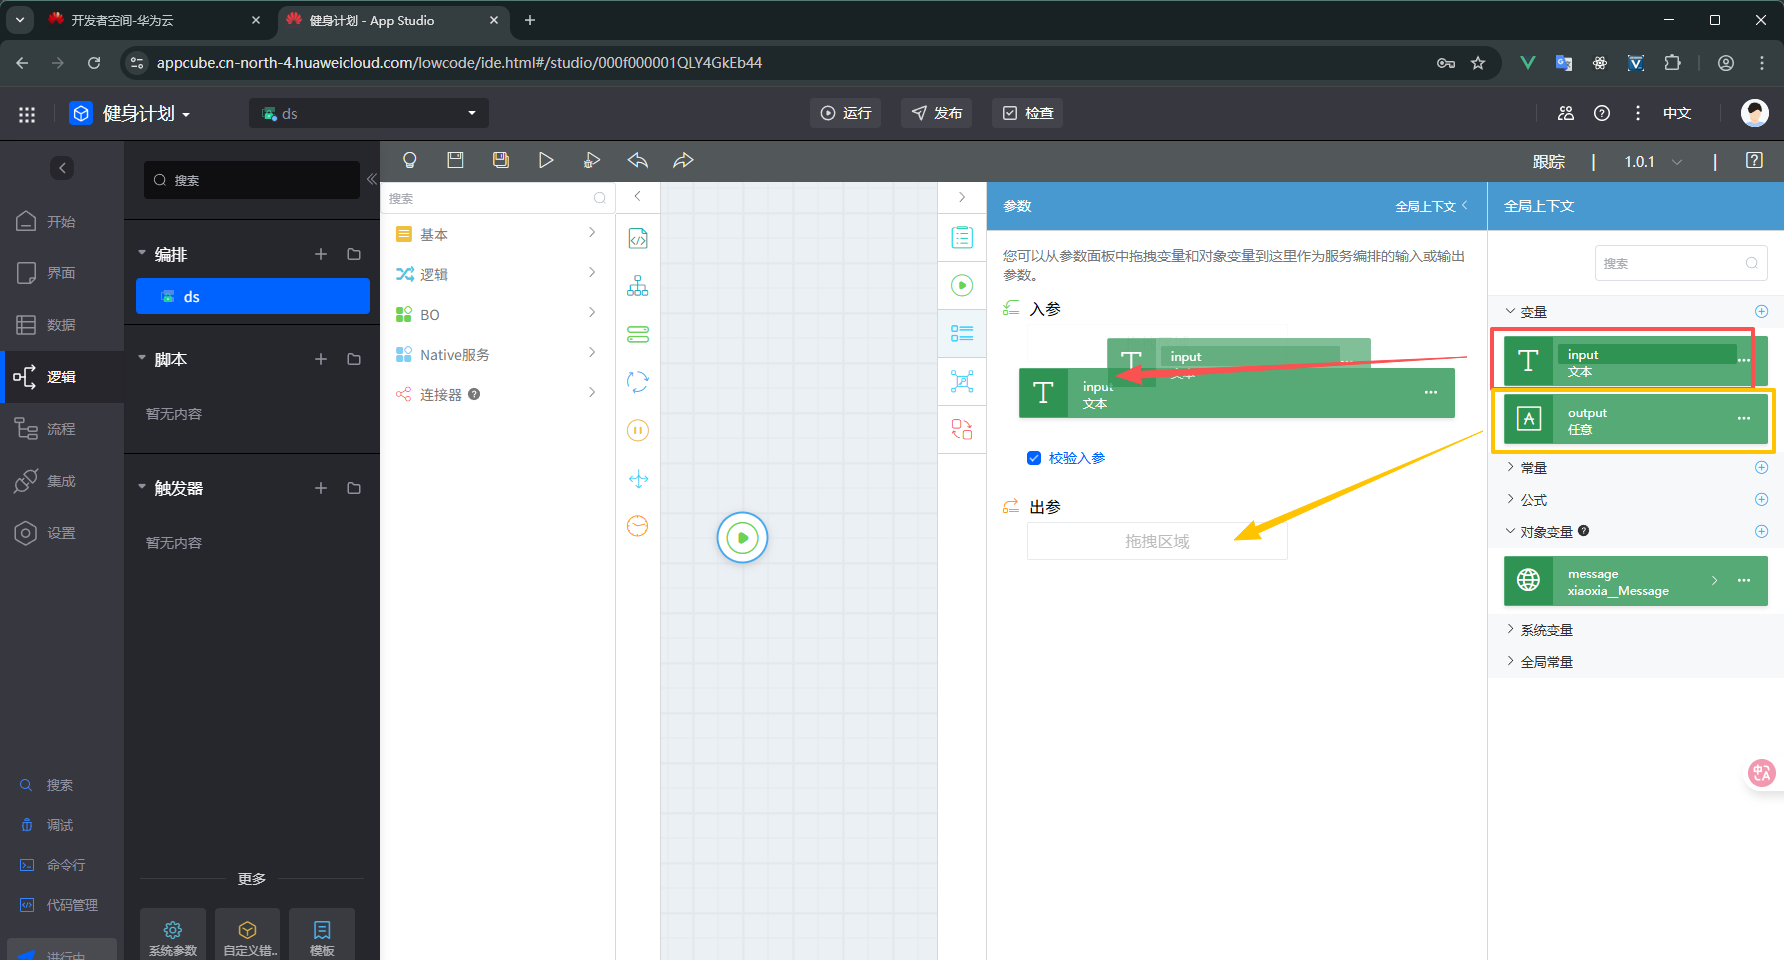This screenshot has width=1784, height=960.
Task: Expand the 系统变量 section
Action: 1546,630
